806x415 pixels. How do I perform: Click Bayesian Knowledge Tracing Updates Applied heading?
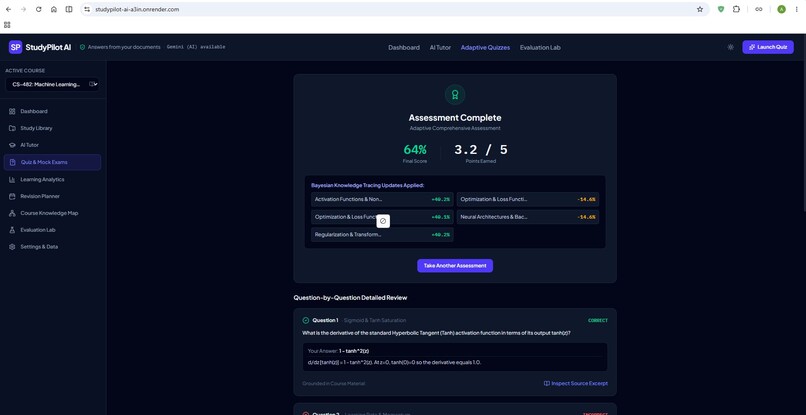click(x=368, y=185)
